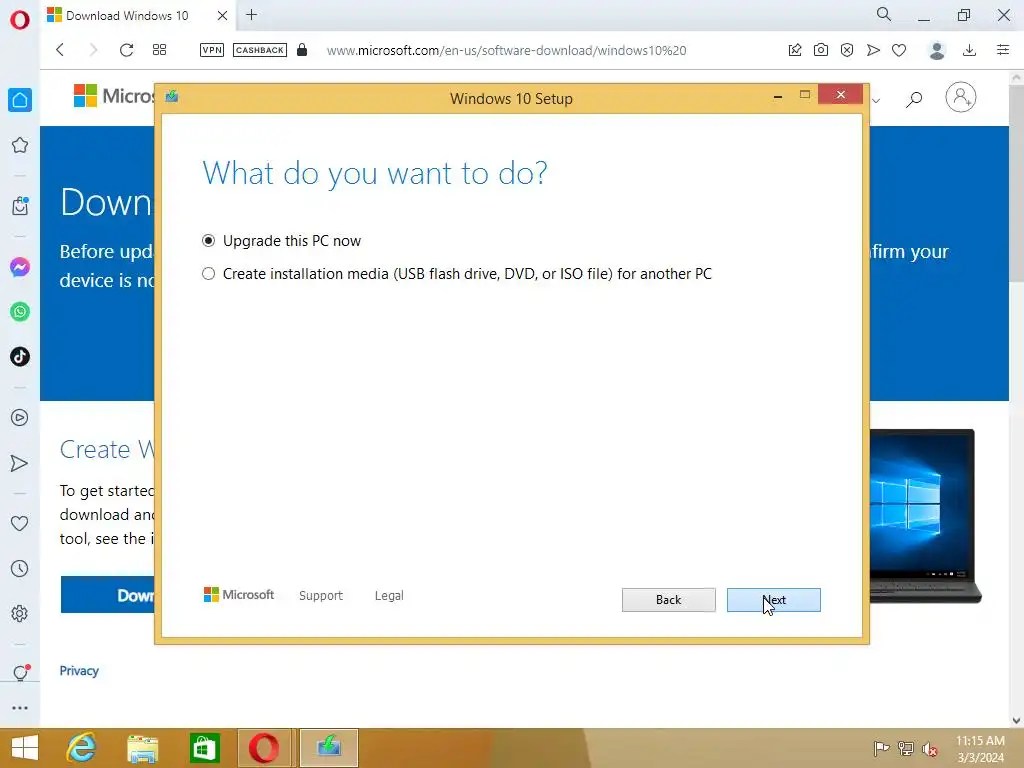Open Windows Store from taskbar
This screenshot has height=768, width=1024.
click(x=204, y=748)
